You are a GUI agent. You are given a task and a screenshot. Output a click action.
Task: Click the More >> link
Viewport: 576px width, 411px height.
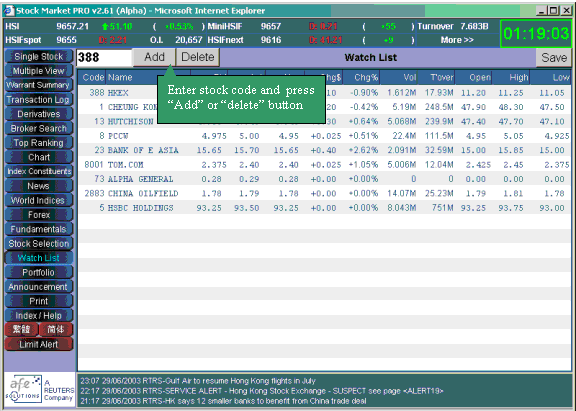[457, 40]
